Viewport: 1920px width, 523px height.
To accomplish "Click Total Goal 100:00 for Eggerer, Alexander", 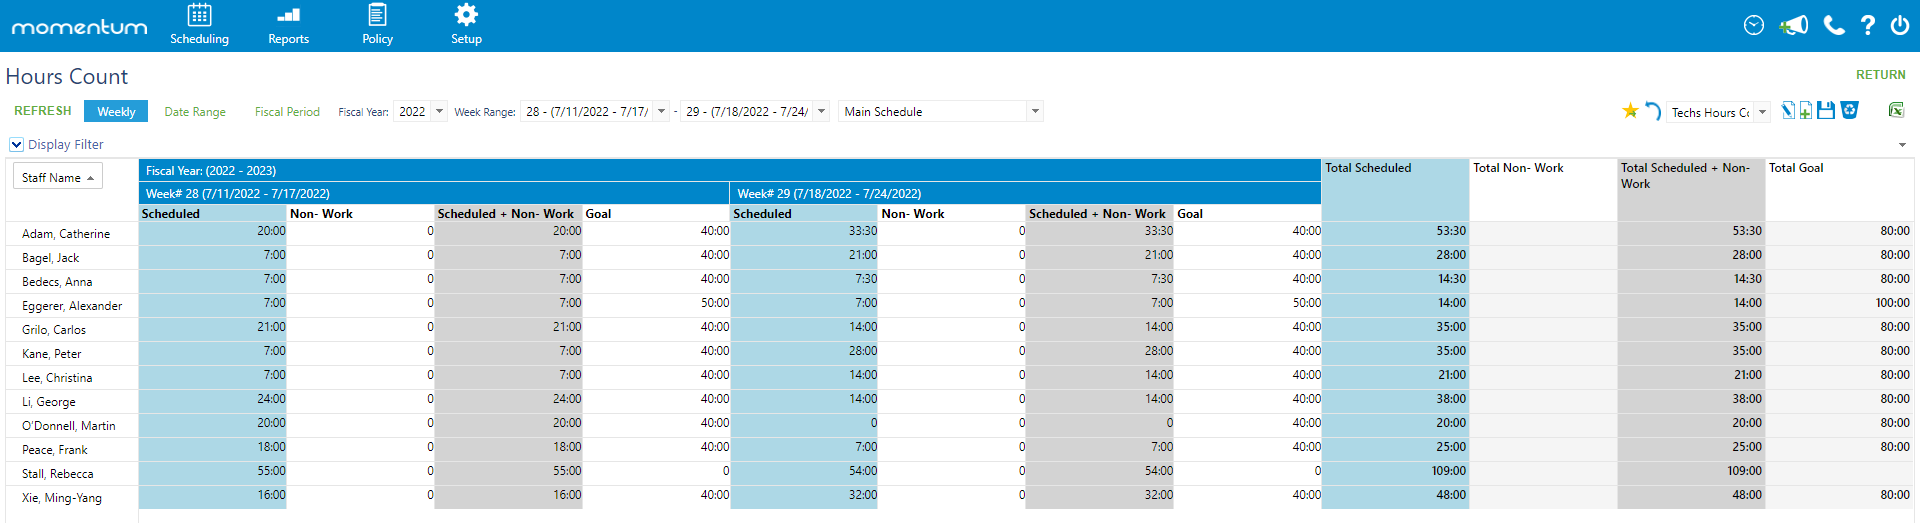I will pyautogui.click(x=1840, y=303).
